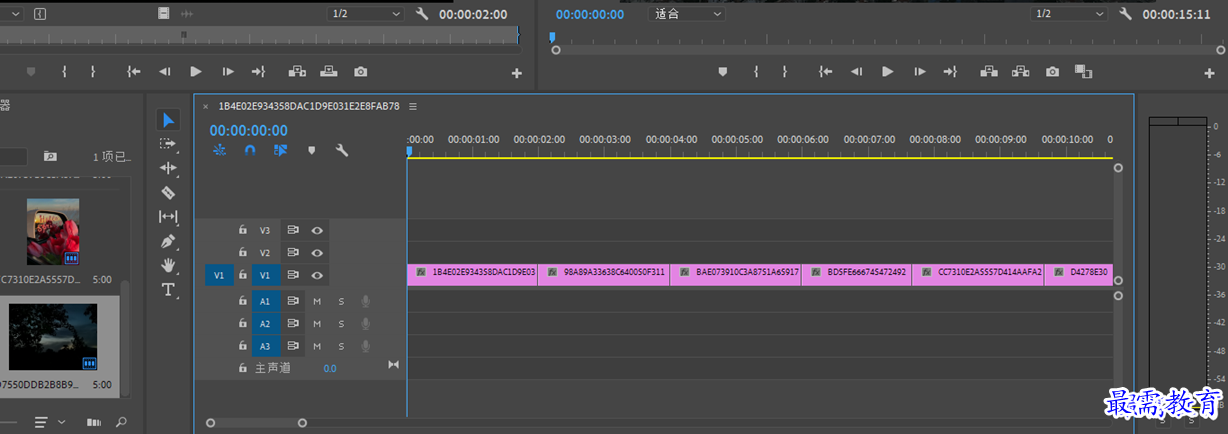Viewport: 1228px width, 434px height.
Task: Select the Ripple Edit tool
Action: 168,168
